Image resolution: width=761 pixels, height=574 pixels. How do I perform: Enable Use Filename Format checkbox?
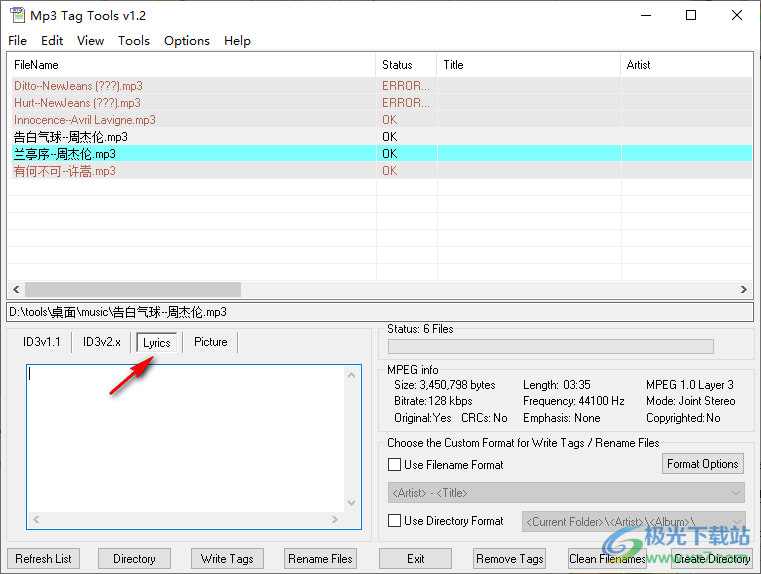pos(395,465)
